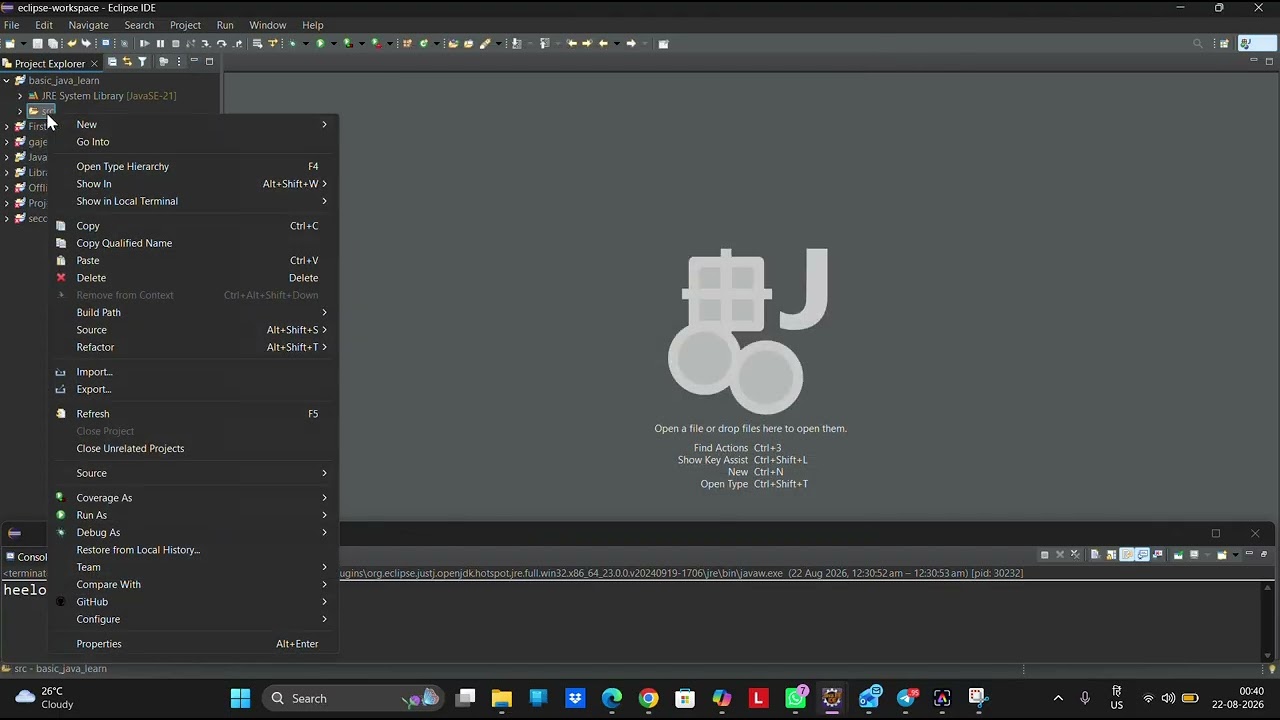Open Project Explorer View Menu (three dots)
The image size is (1280, 720).
tap(179, 62)
